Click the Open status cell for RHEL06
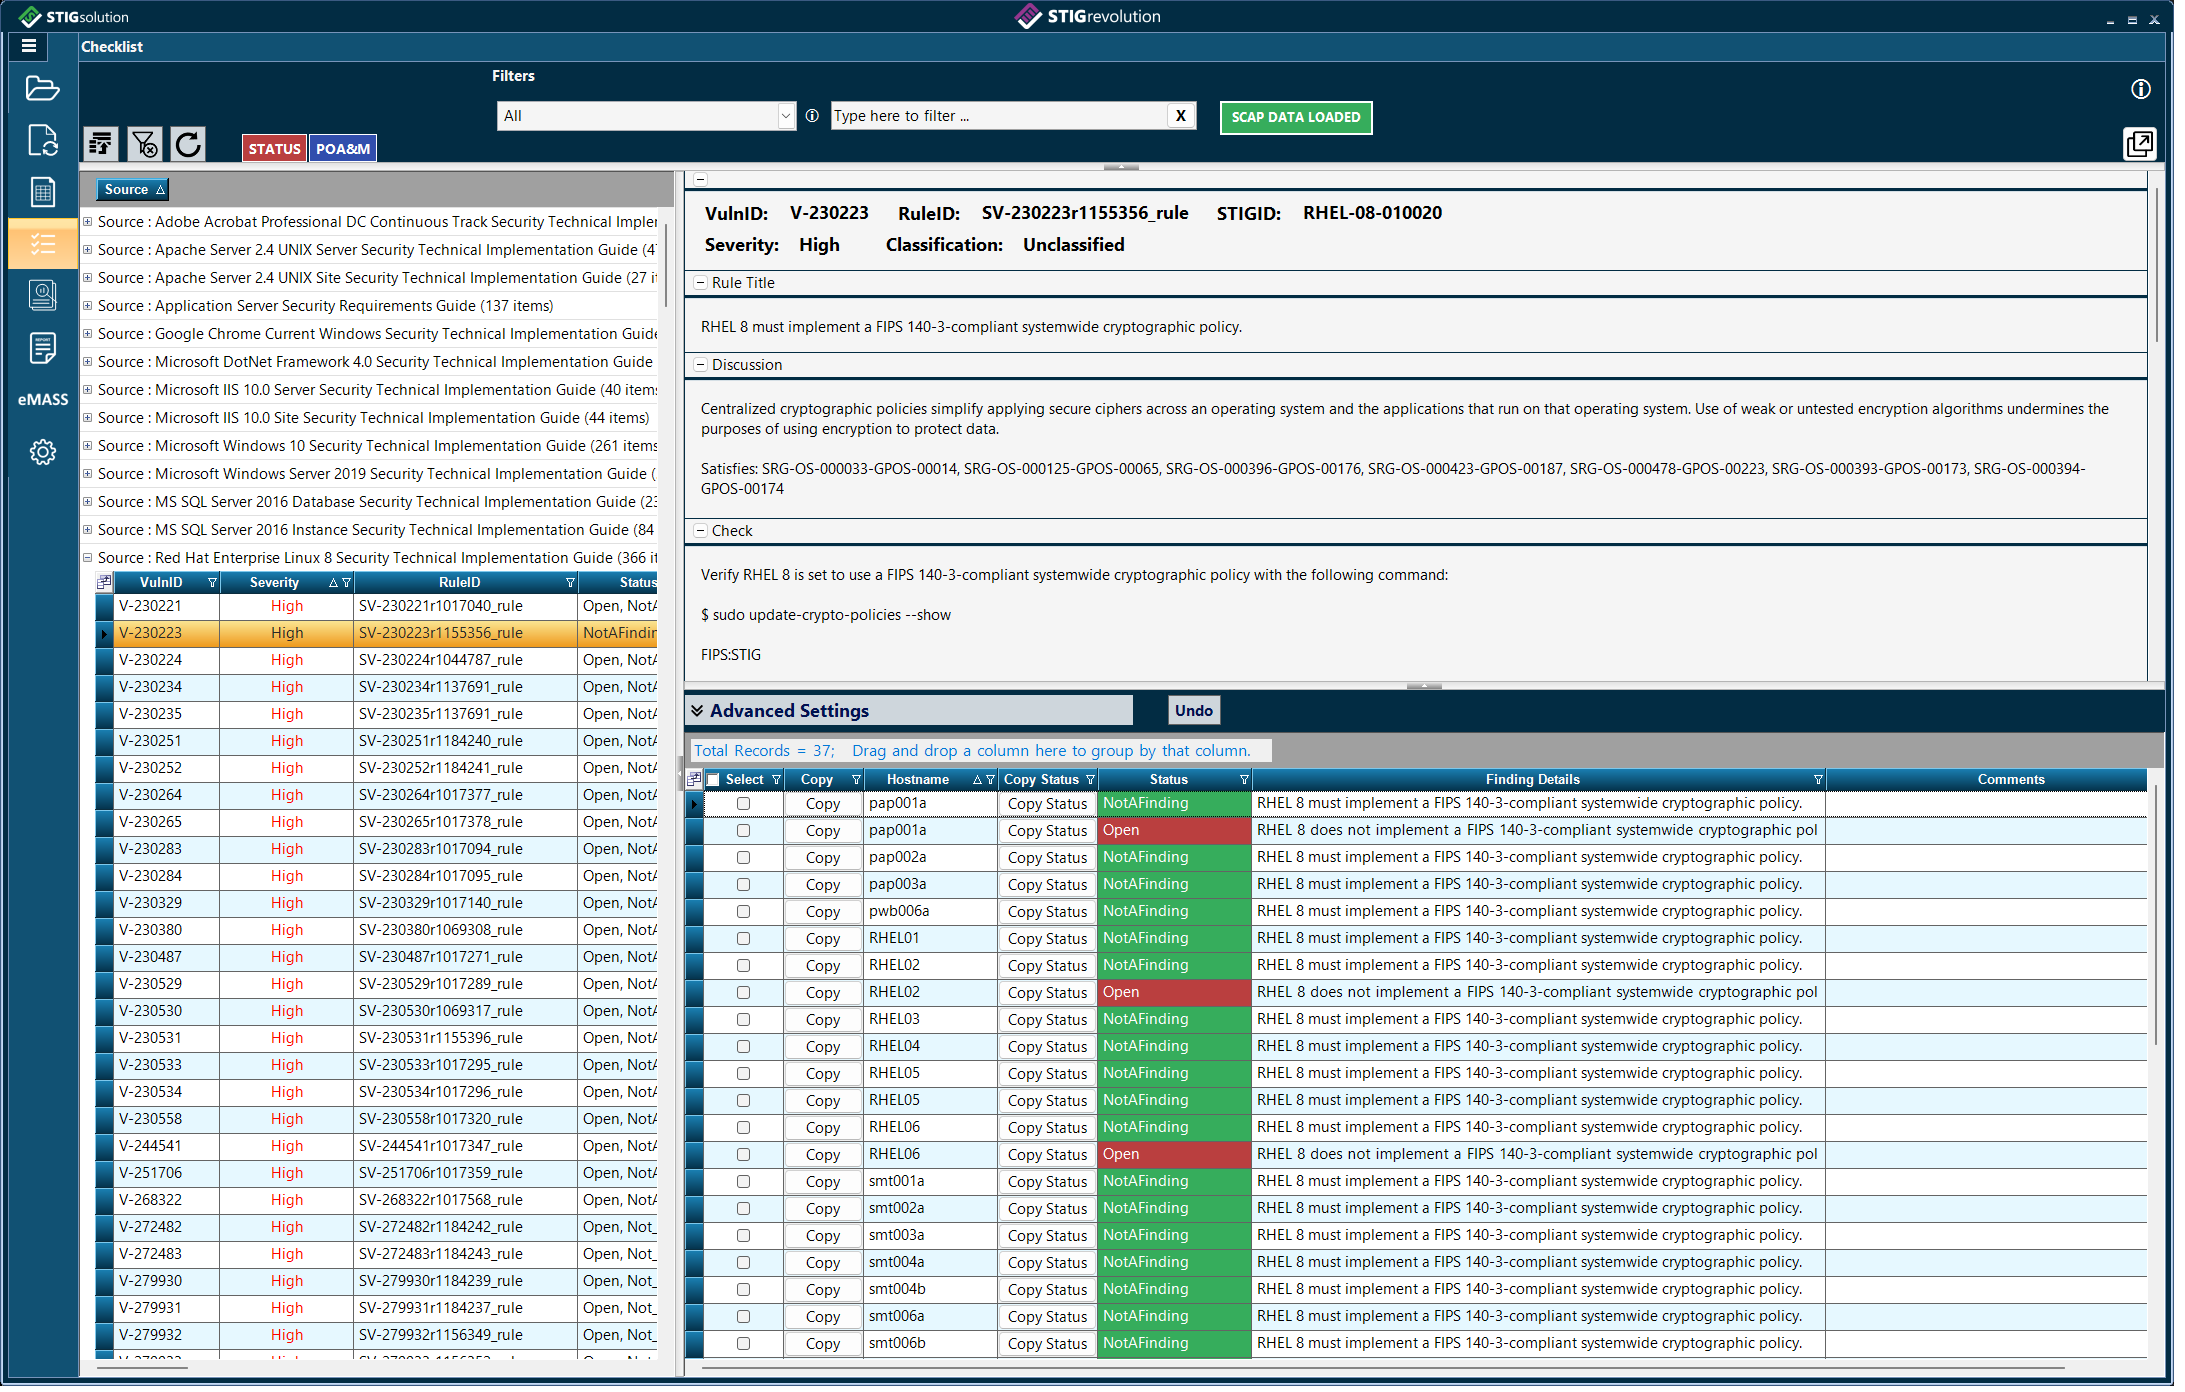Image resolution: width=2185 pixels, height=1392 pixels. 1174,1154
